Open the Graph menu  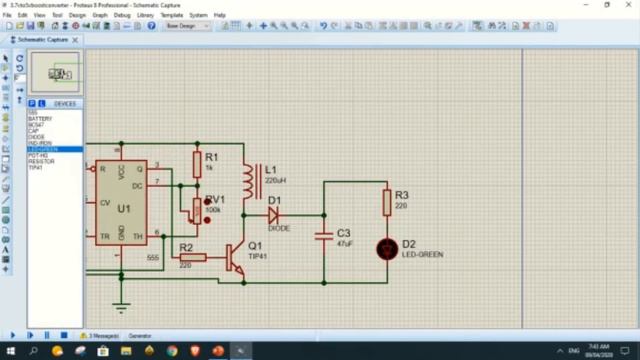point(100,15)
